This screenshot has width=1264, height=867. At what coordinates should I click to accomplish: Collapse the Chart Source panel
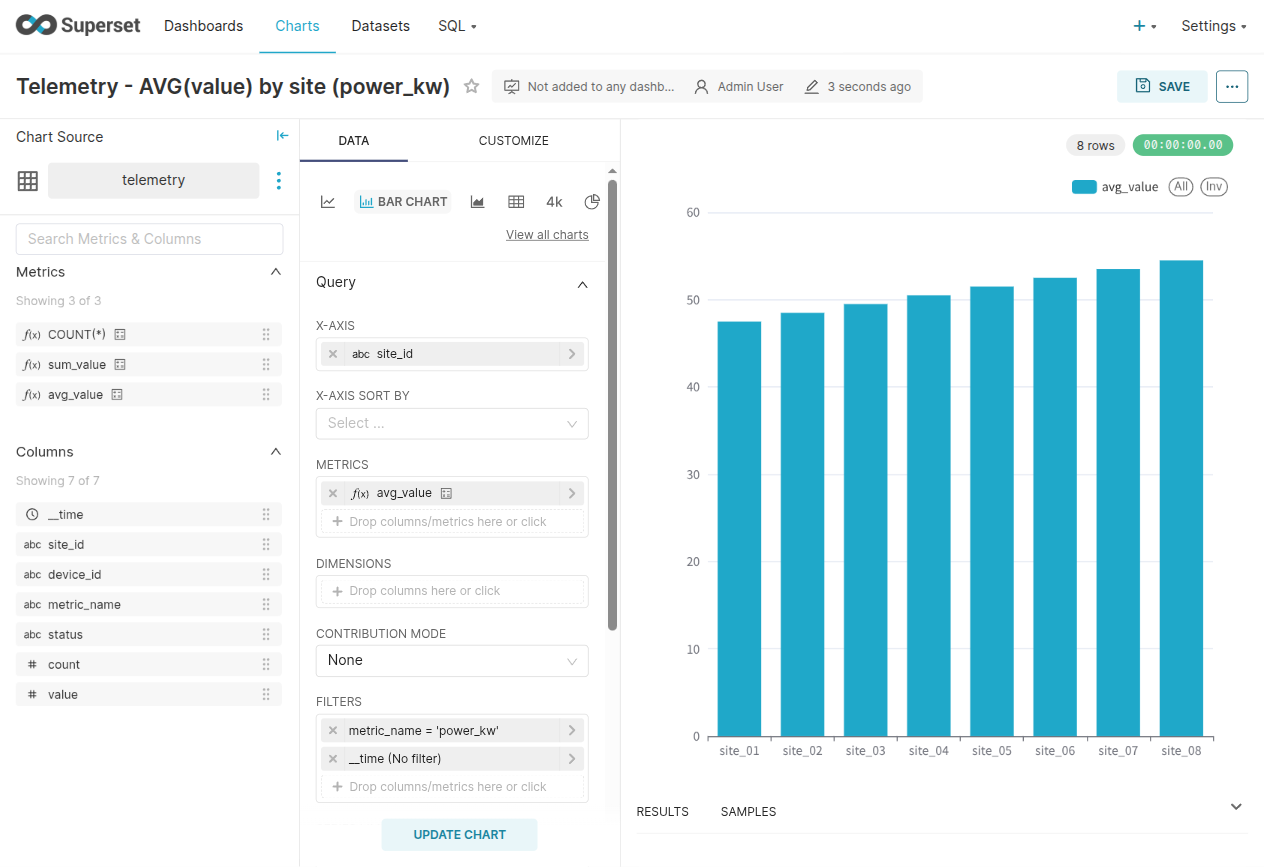point(282,136)
